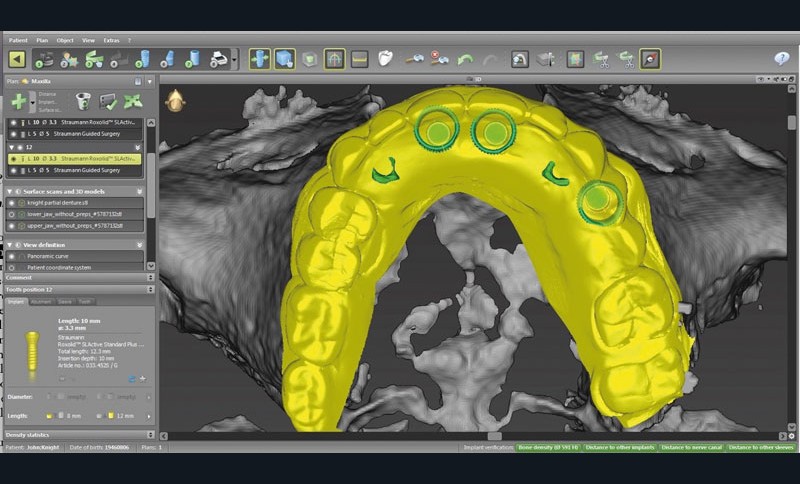Click the horizontal scrollbar under 3D view
Screen dimensions: 800x484
click(x=494, y=435)
